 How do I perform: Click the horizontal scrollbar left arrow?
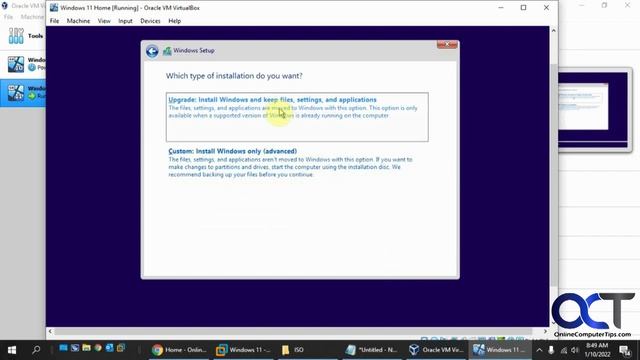pyautogui.click(x=50, y=331)
